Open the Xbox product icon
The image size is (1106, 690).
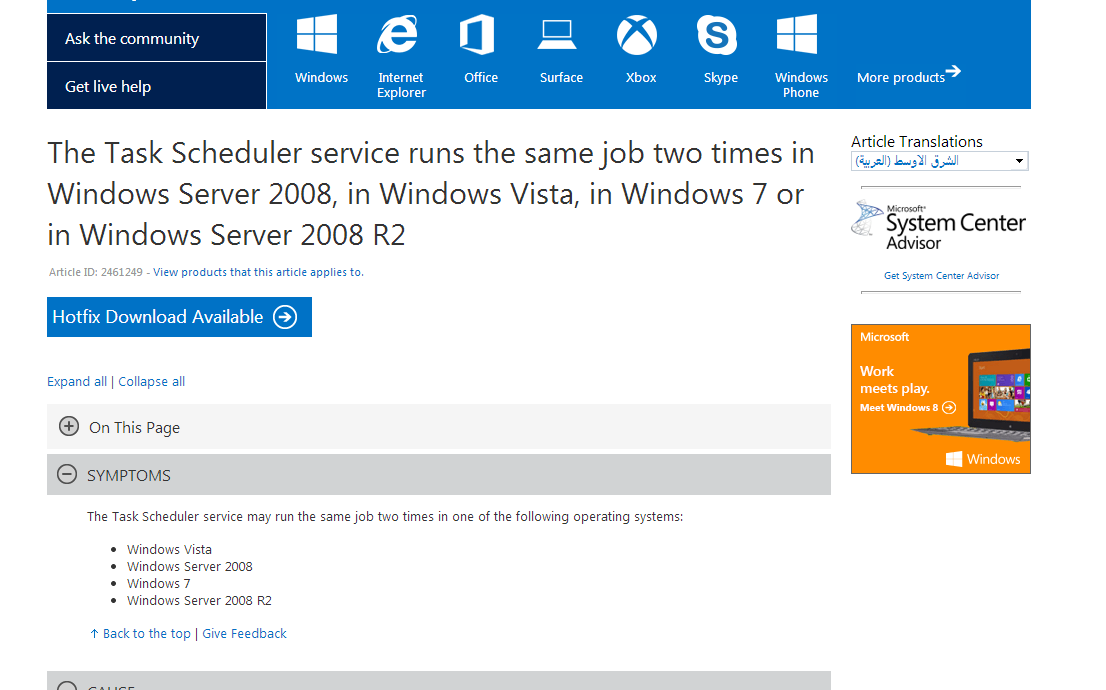click(x=637, y=35)
